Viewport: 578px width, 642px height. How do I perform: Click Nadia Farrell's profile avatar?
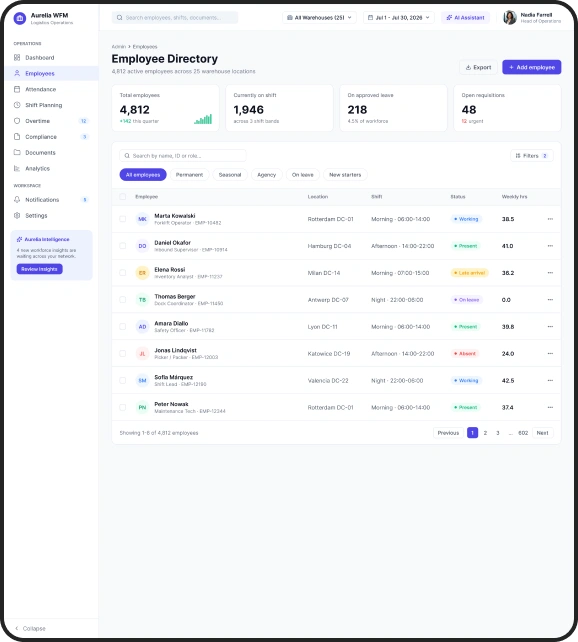(x=510, y=18)
